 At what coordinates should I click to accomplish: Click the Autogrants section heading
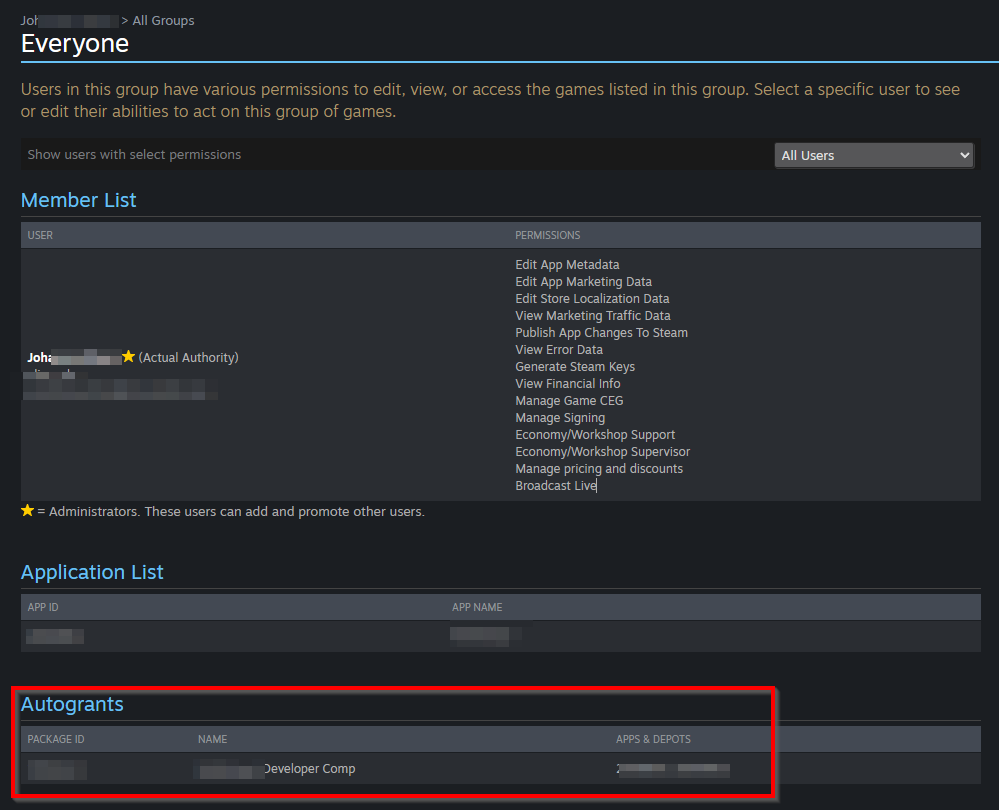[x=72, y=704]
